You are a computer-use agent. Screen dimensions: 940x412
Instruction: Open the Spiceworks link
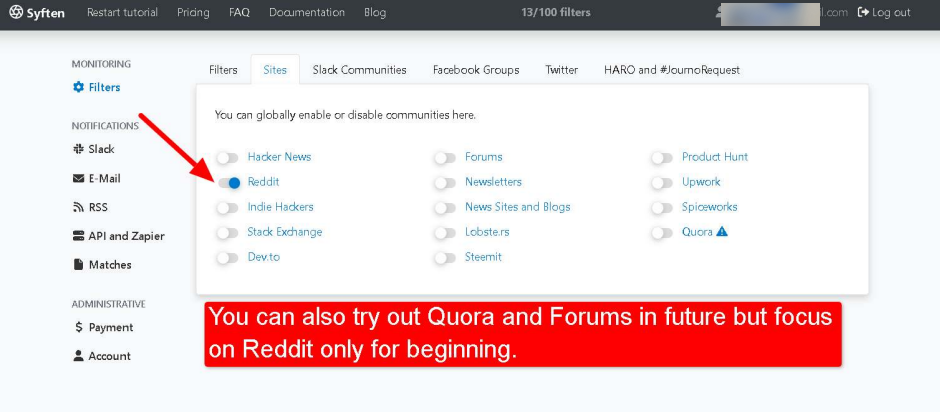710,207
